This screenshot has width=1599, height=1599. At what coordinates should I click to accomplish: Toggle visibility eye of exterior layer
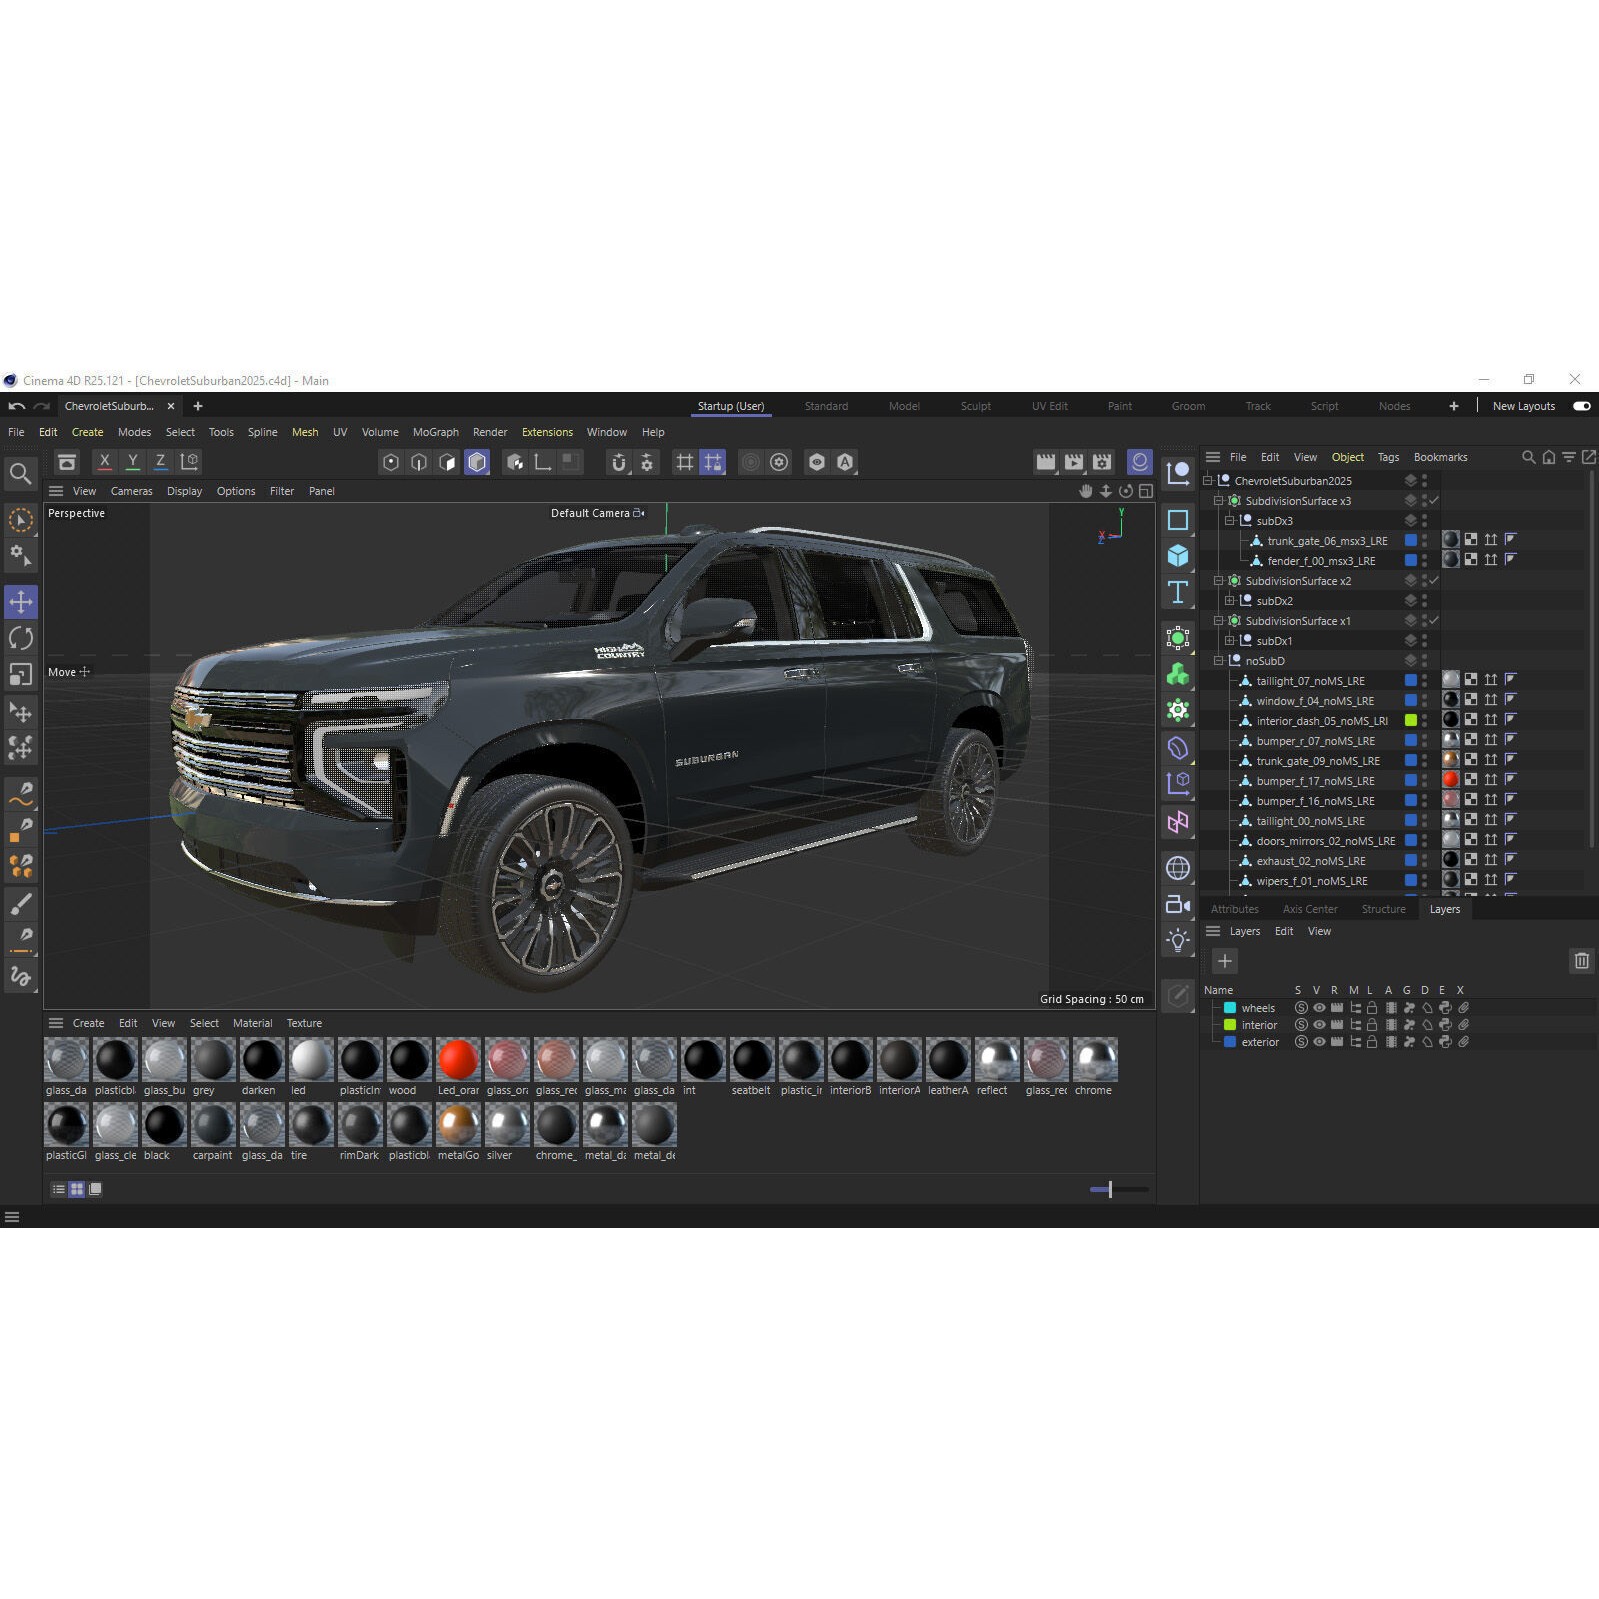click(1319, 1042)
